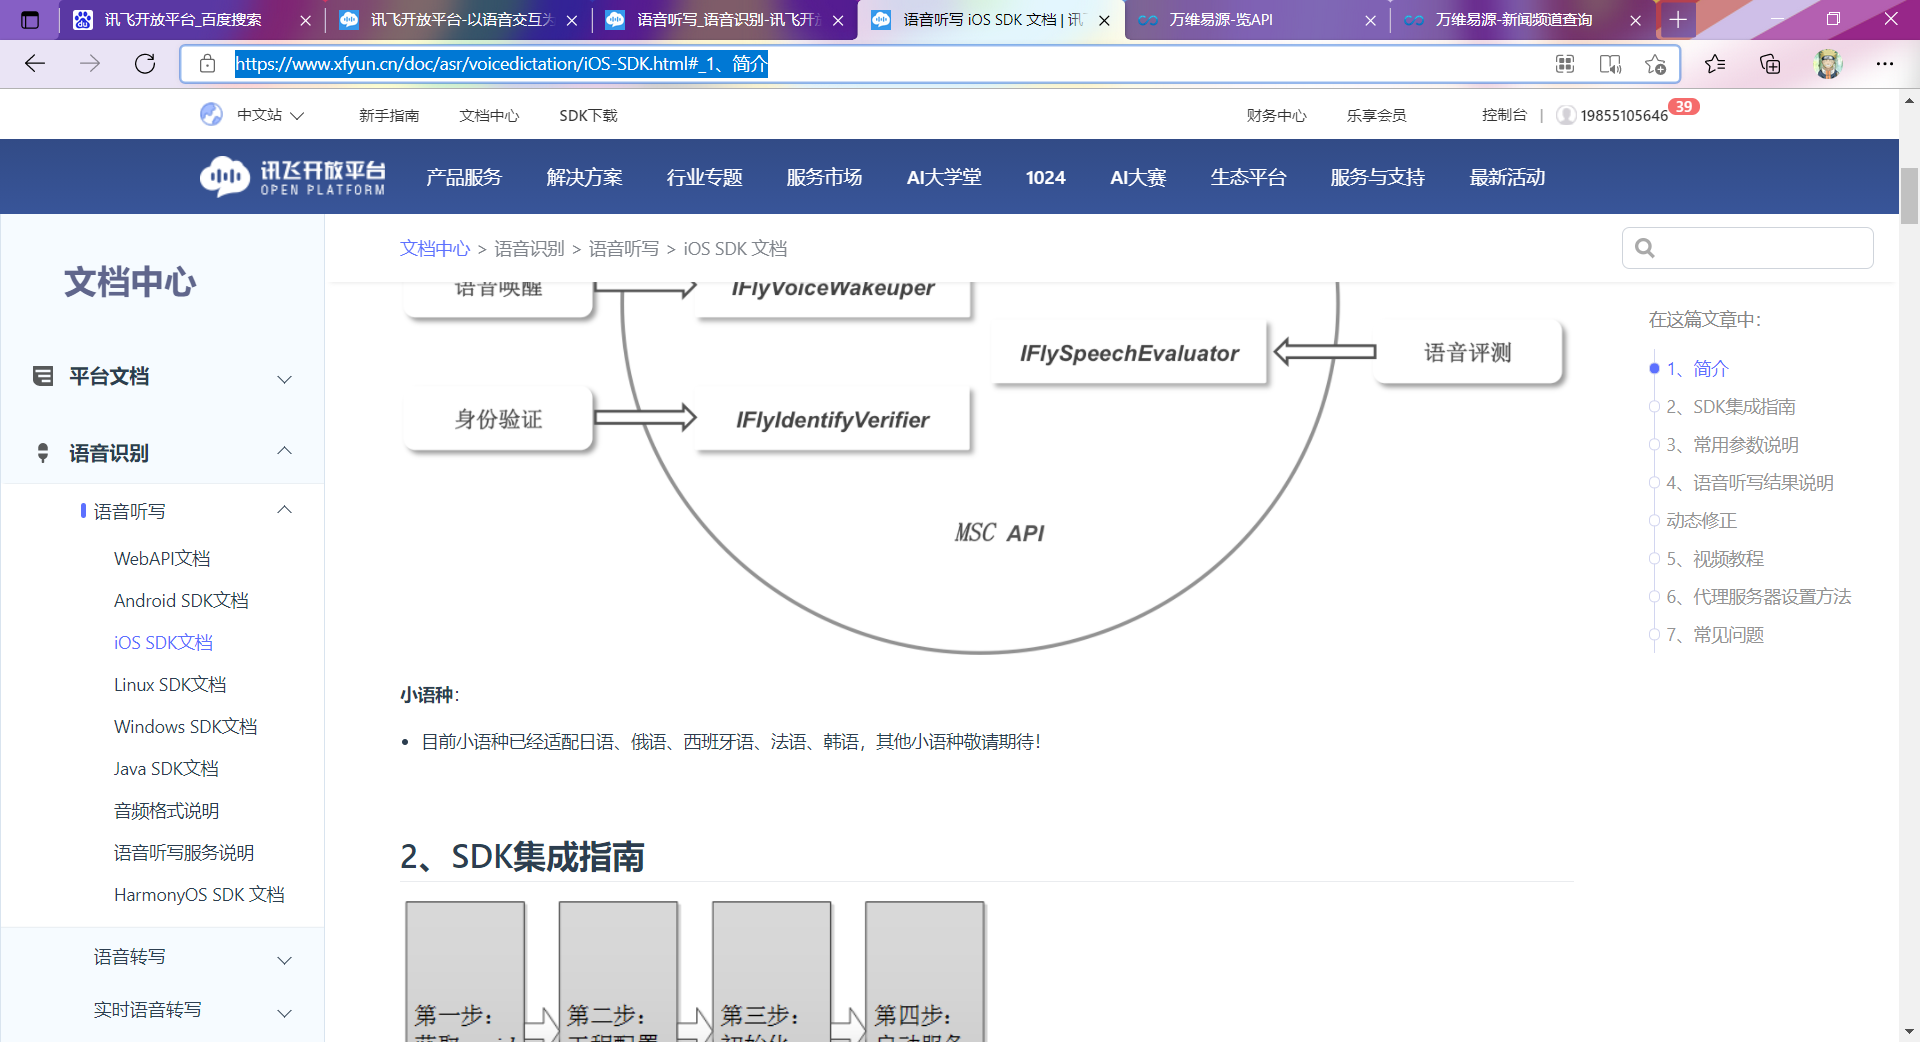This screenshot has width=1920, height=1042.
Task: Open the browser settings and more menu
Action: pyautogui.click(x=1885, y=64)
